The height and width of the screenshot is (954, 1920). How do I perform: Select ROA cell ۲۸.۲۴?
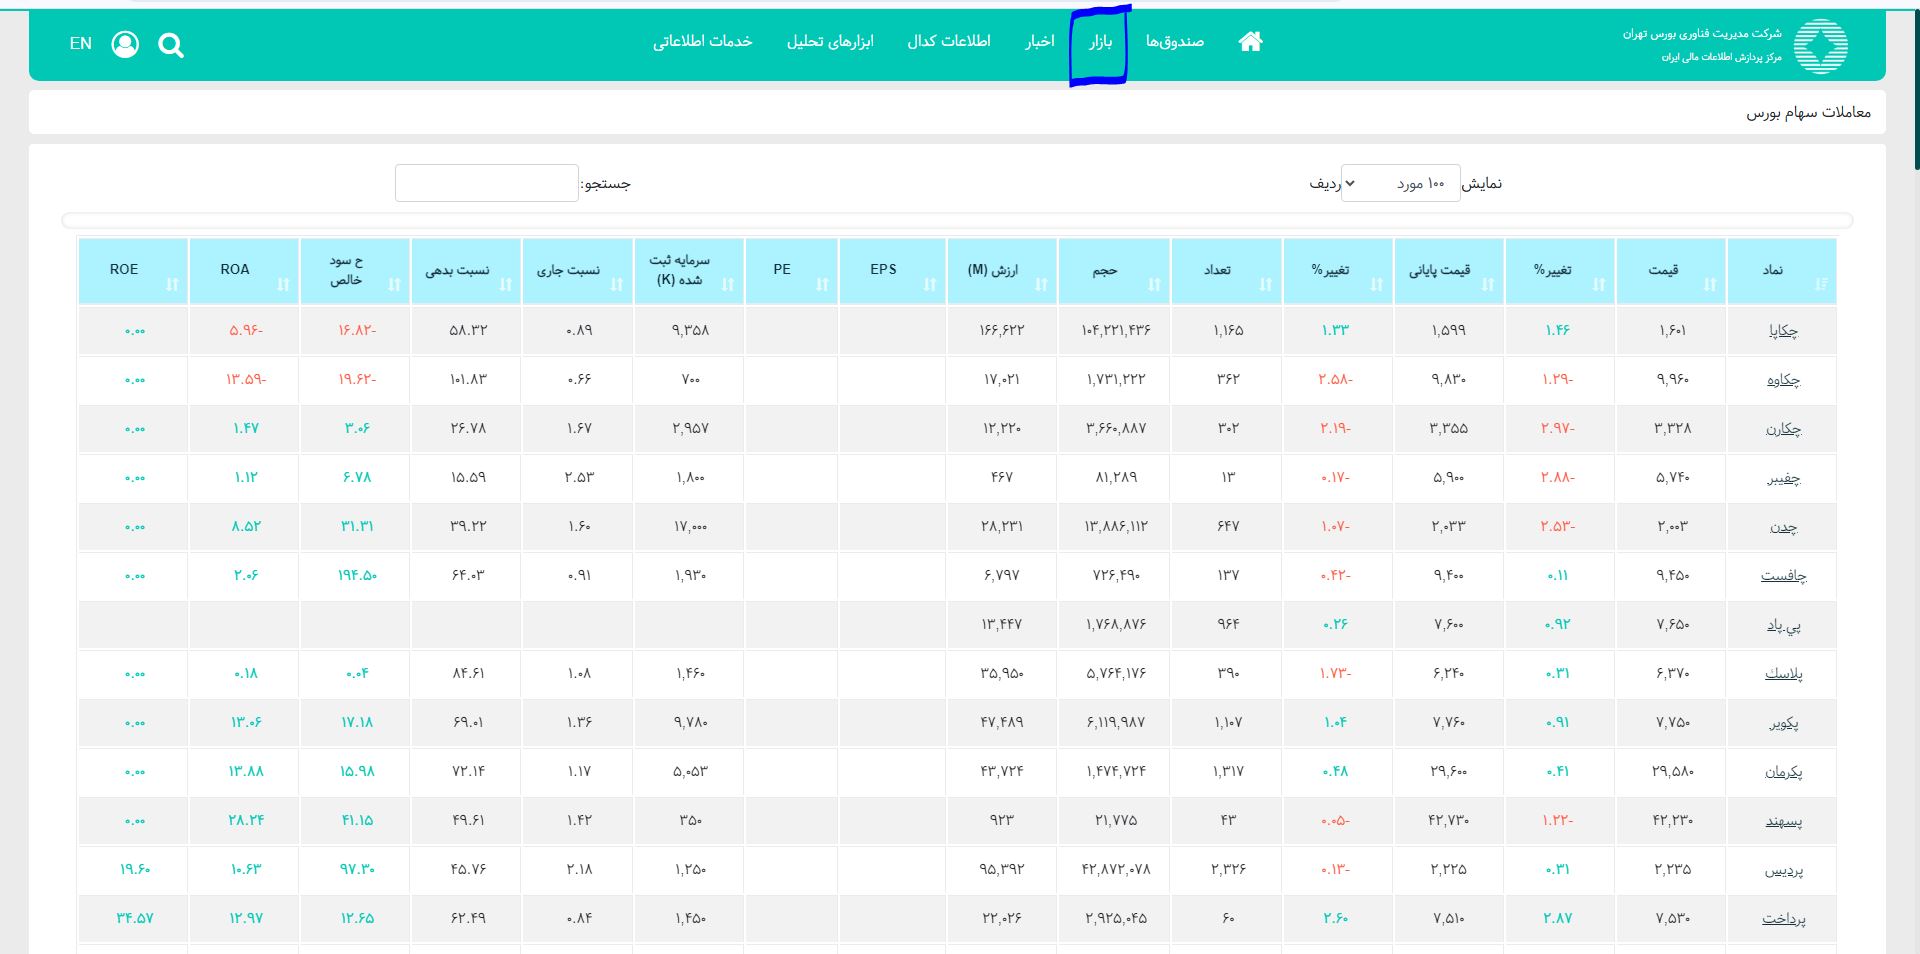(246, 820)
